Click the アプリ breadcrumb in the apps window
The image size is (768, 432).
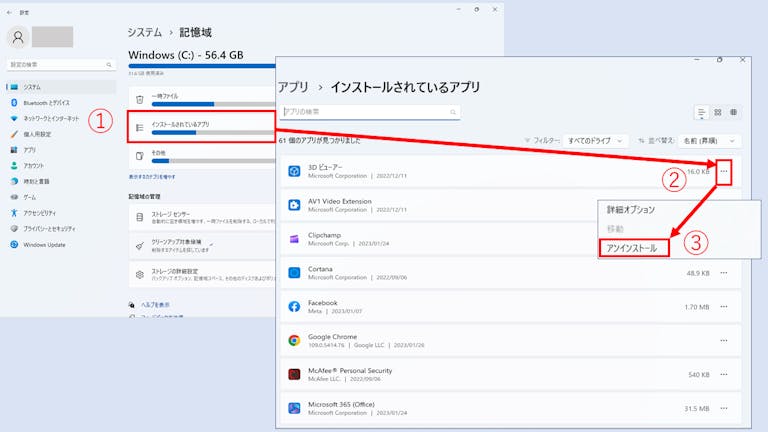(293, 87)
